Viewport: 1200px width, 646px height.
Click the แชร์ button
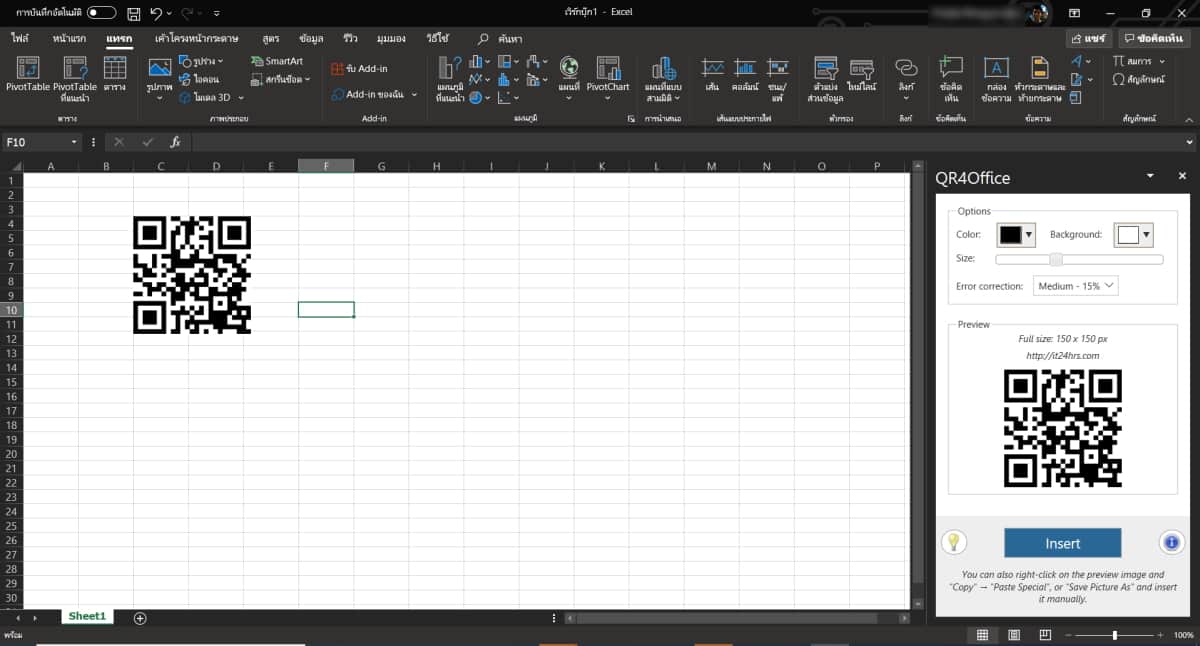pos(1088,37)
